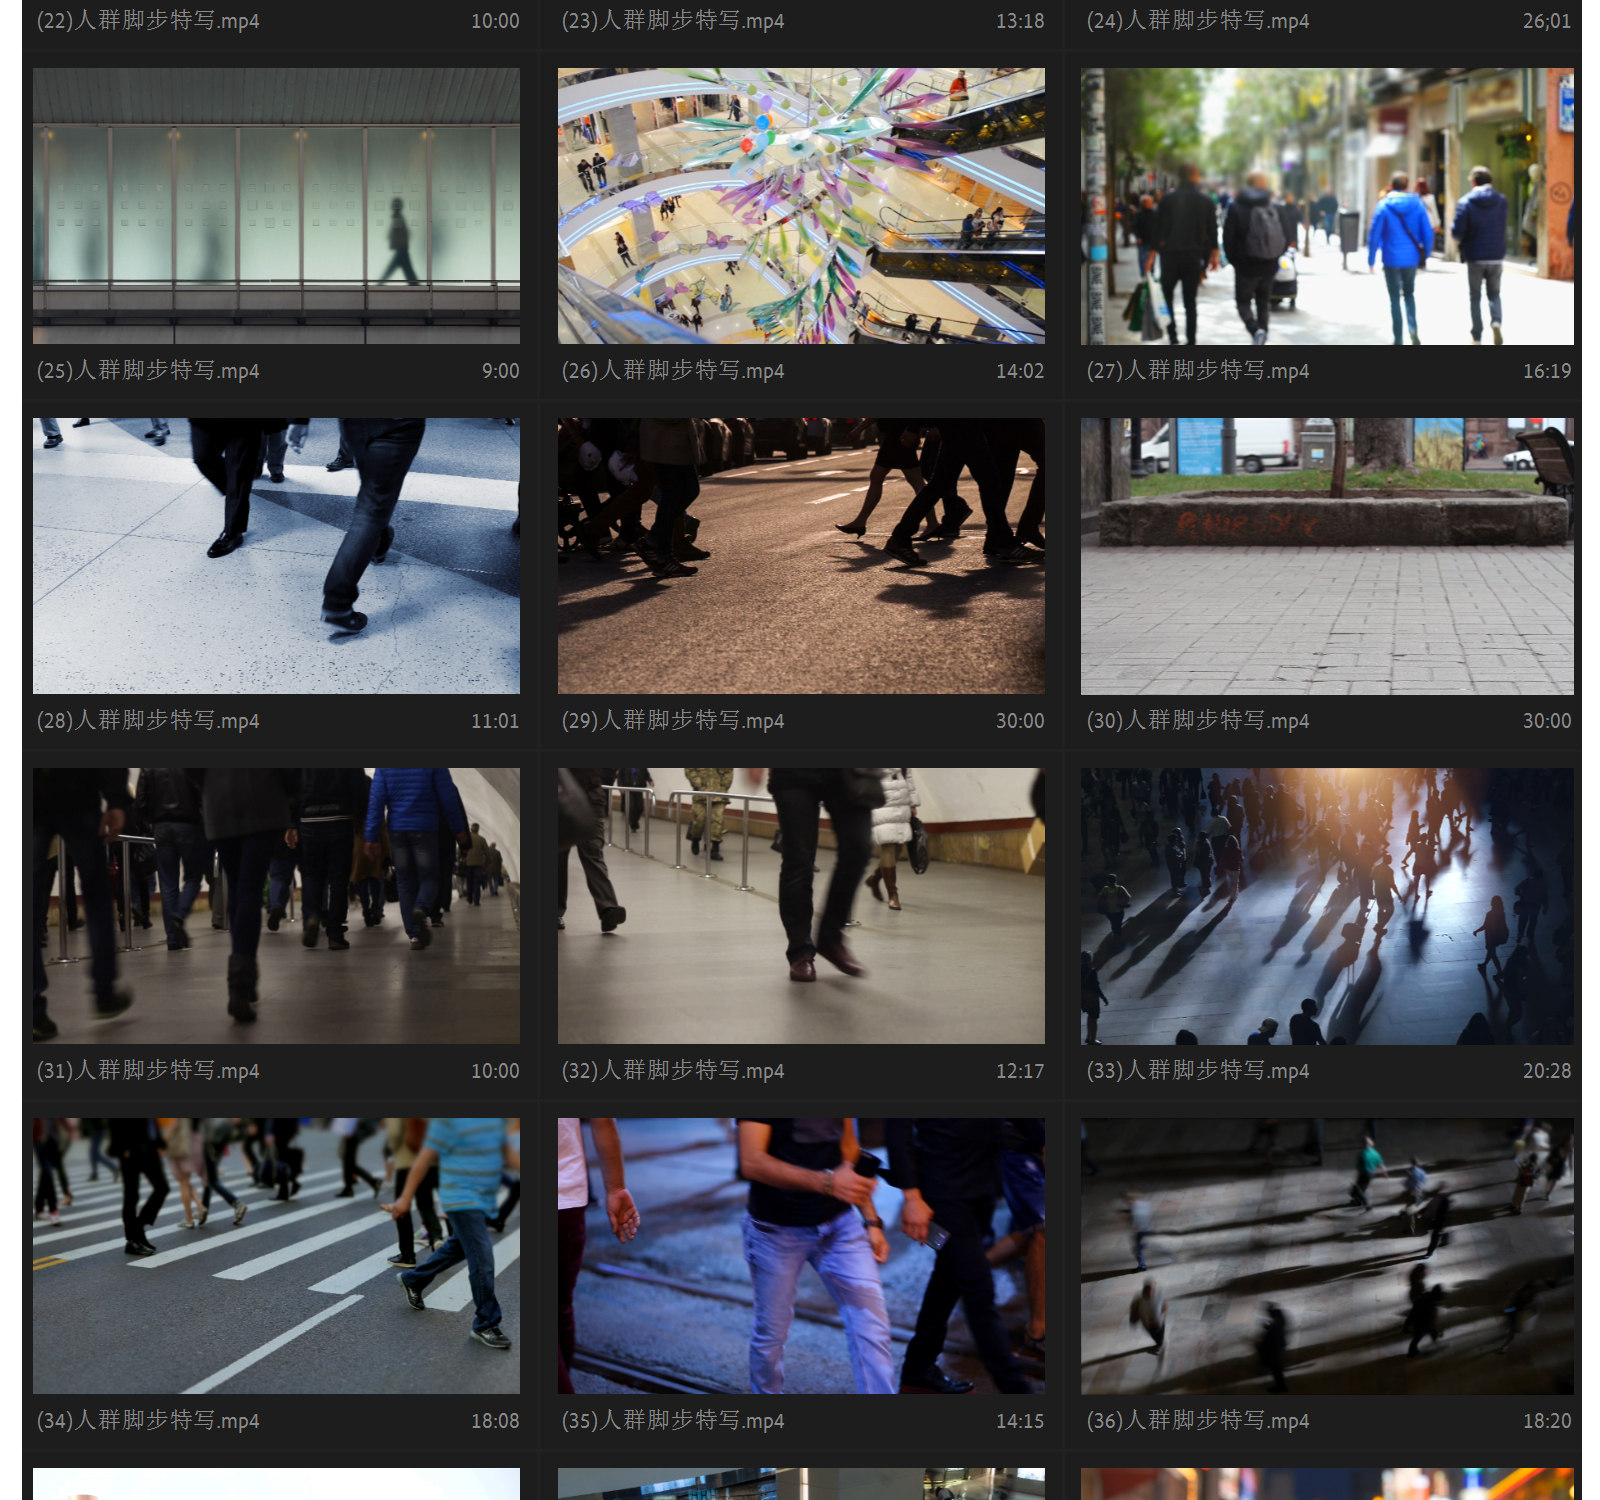1600x1500 pixels.
Task: Click the 13:18 duration of clip (23)
Action: click(1020, 21)
